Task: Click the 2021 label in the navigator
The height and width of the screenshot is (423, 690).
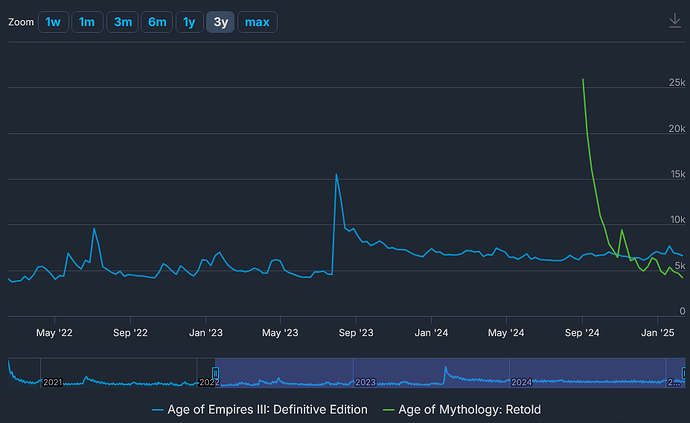Action: pyautogui.click(x=52, y=383)
